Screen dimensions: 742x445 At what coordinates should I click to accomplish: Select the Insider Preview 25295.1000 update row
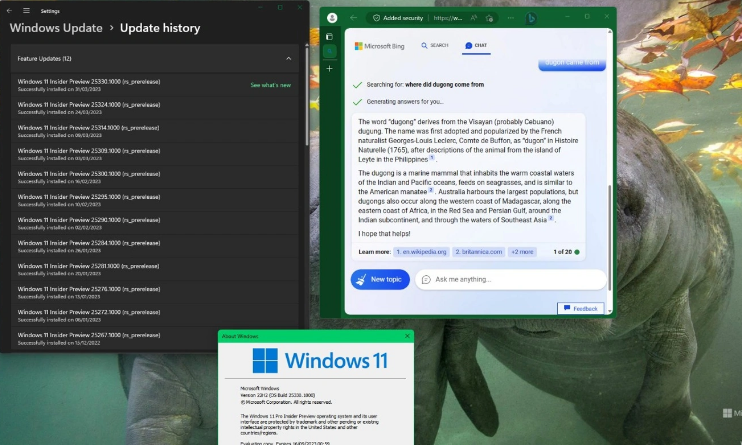pyautogui.click(x=154, y=200)
